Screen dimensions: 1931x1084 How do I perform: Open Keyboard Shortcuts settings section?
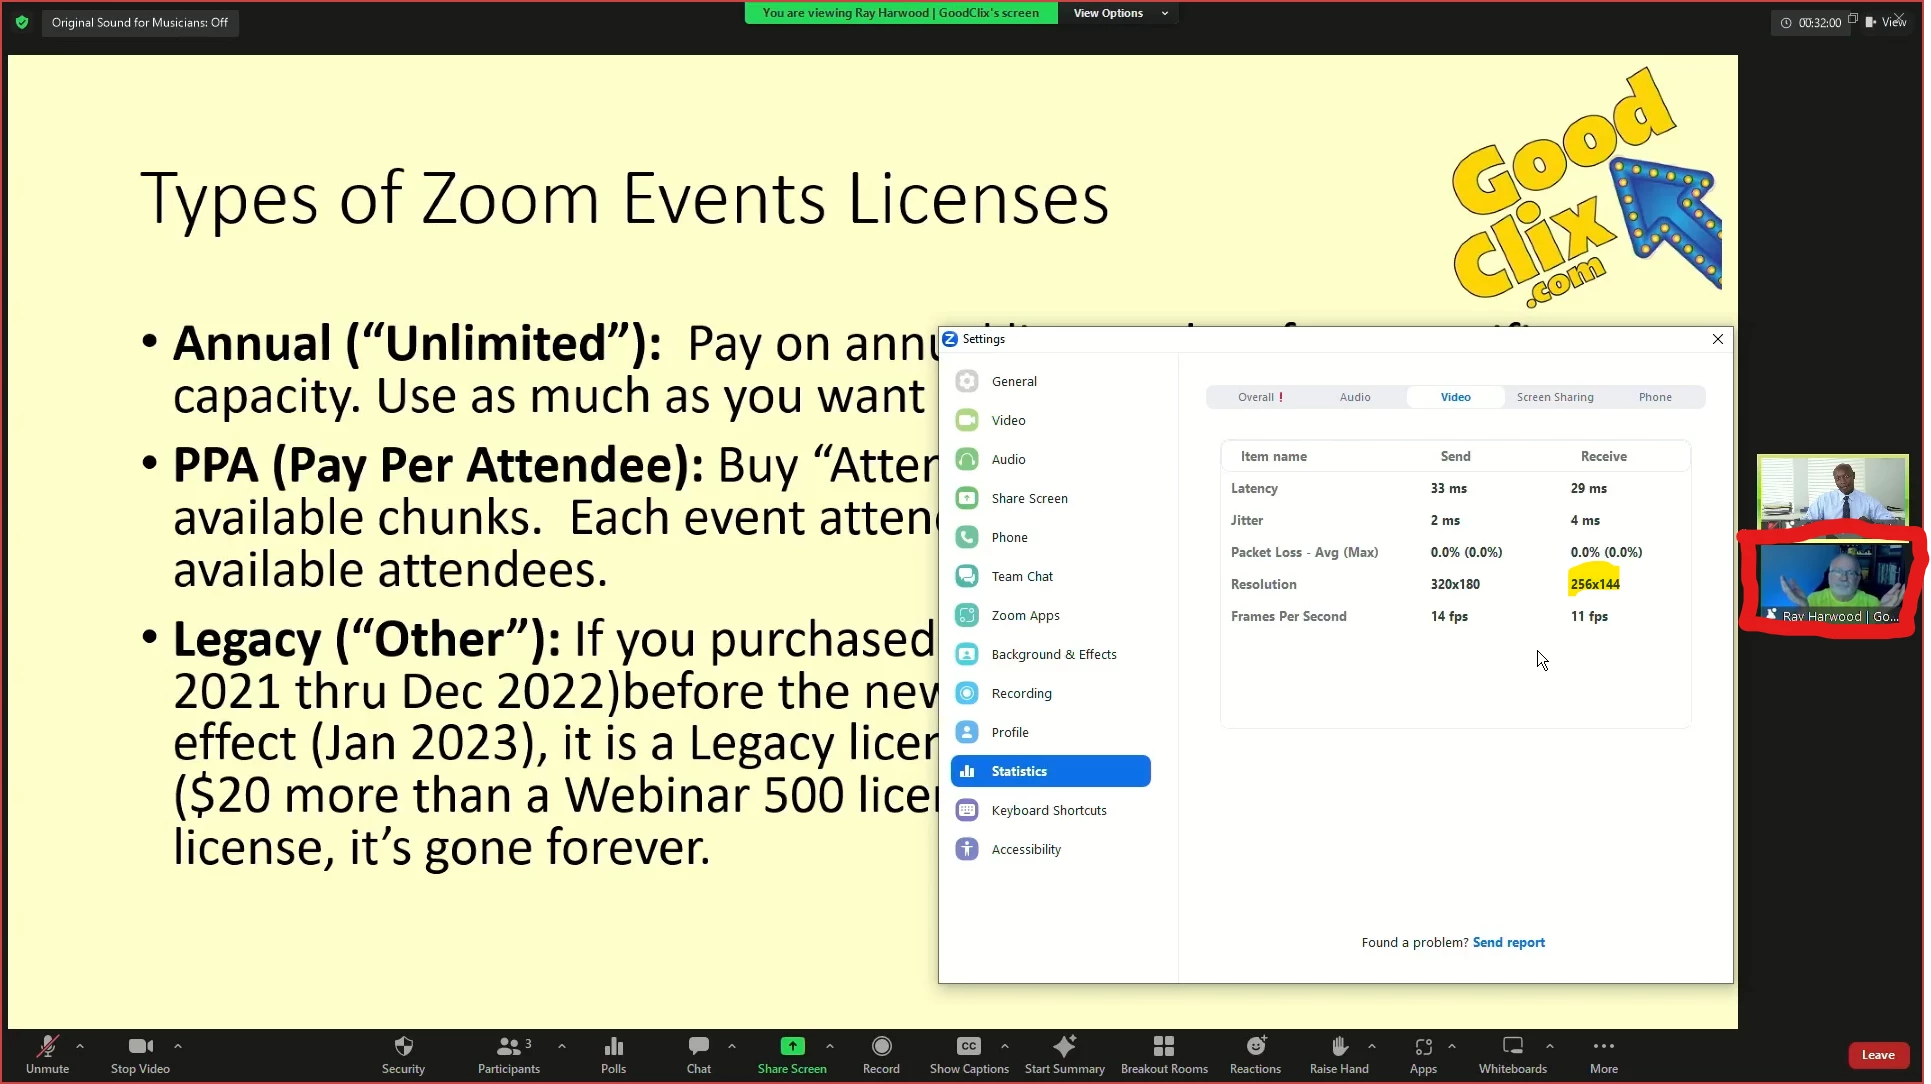point(1048,810)
